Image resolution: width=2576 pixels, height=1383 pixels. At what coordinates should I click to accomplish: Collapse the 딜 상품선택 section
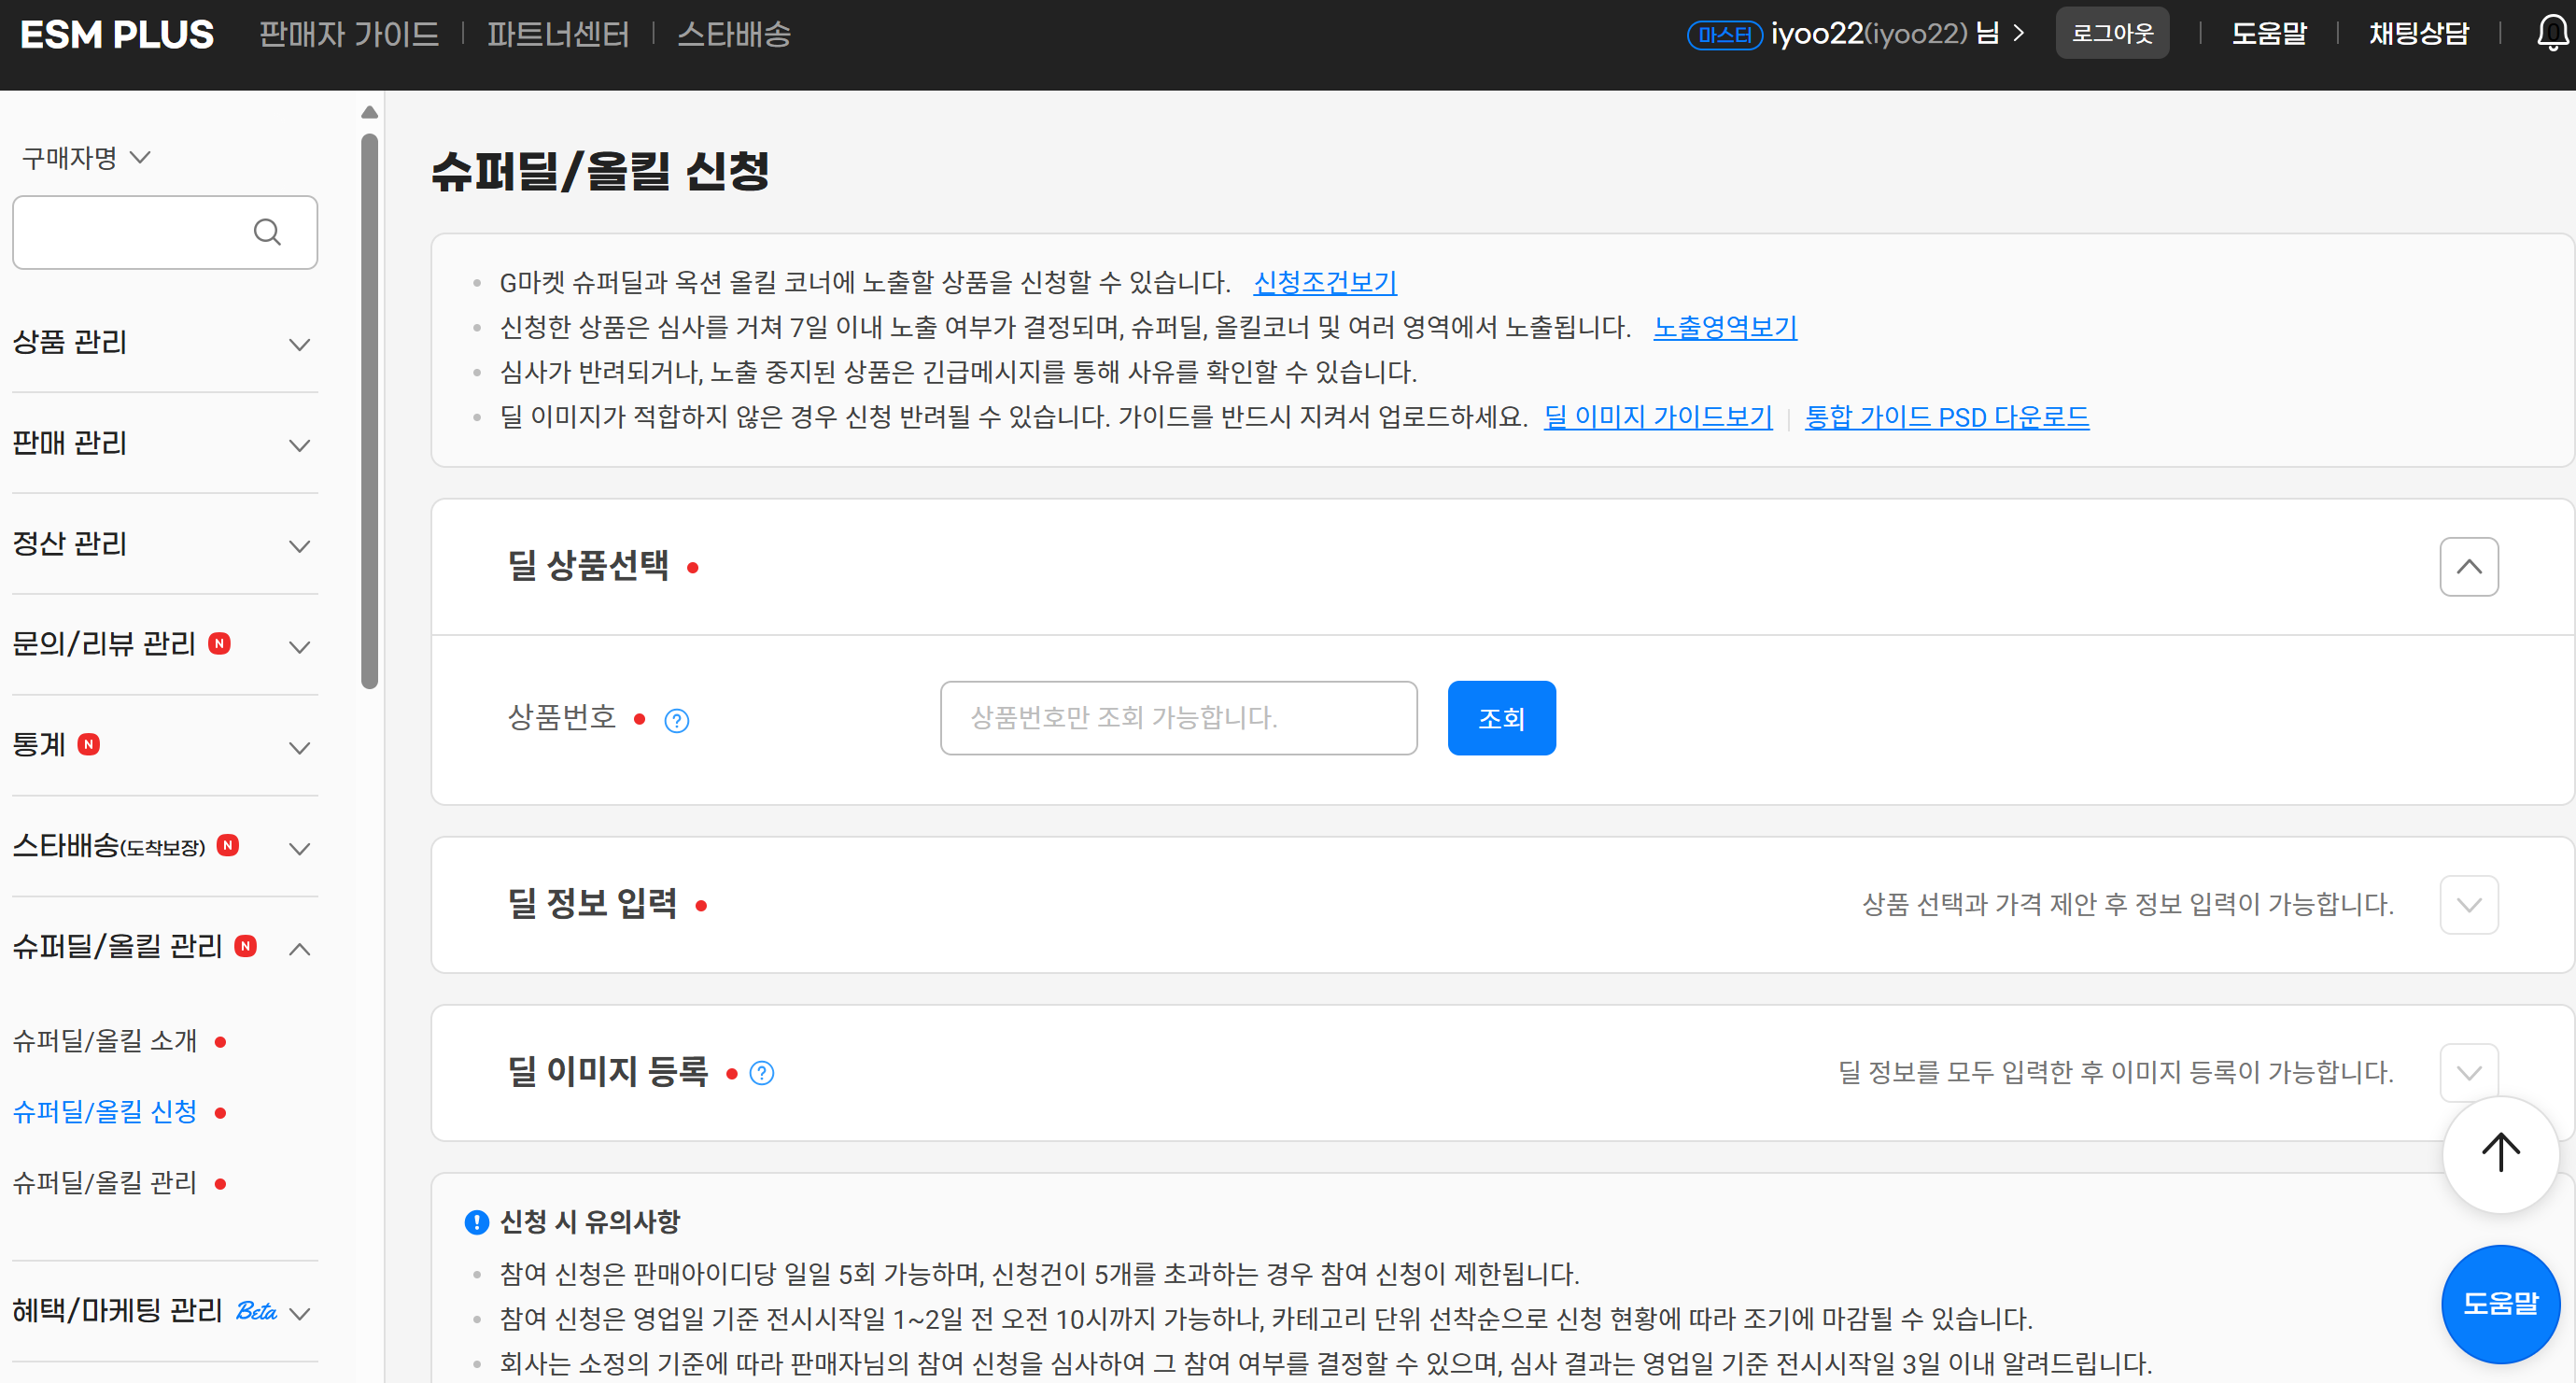[2469, 566]
